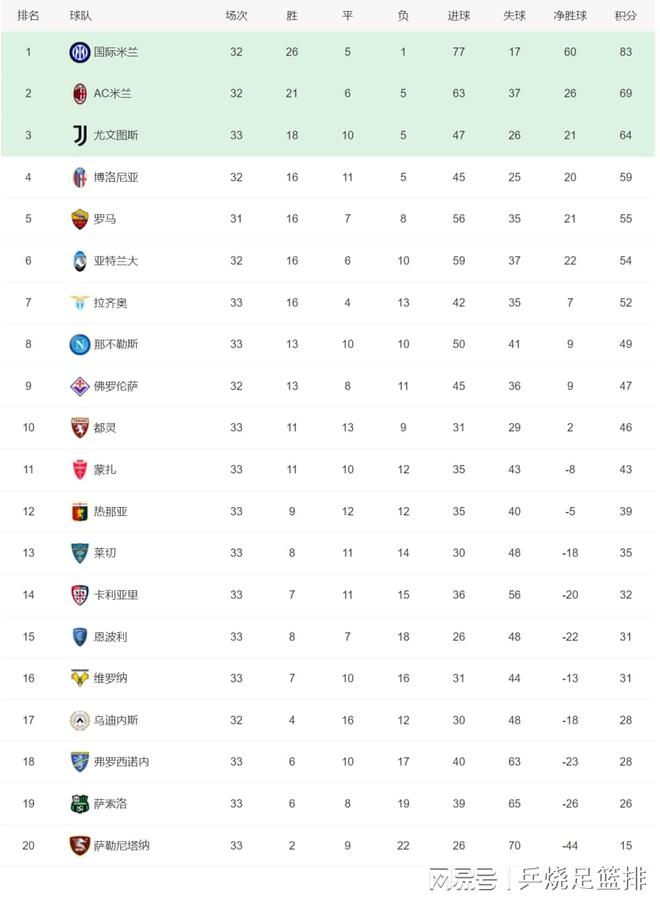Click the Inter Milan club crest
Viewport: 660px width, 902px height.
pyautogui.click(x=79, y=52)
